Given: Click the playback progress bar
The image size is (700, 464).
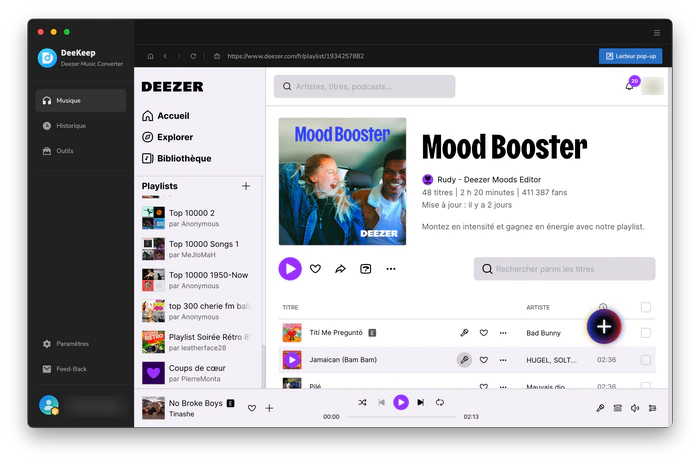Looking at the screenshot, I should [x=401, y=417].
